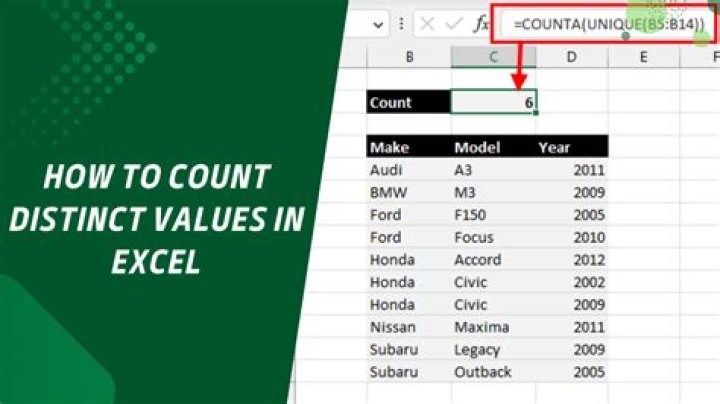The image size is (720, 404).
Task: Select column D header
Action: [x=572, y=57]
